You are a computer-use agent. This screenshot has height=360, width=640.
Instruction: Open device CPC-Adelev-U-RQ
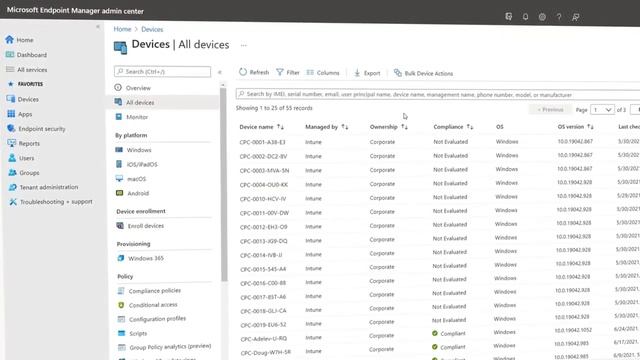(264, 339)
